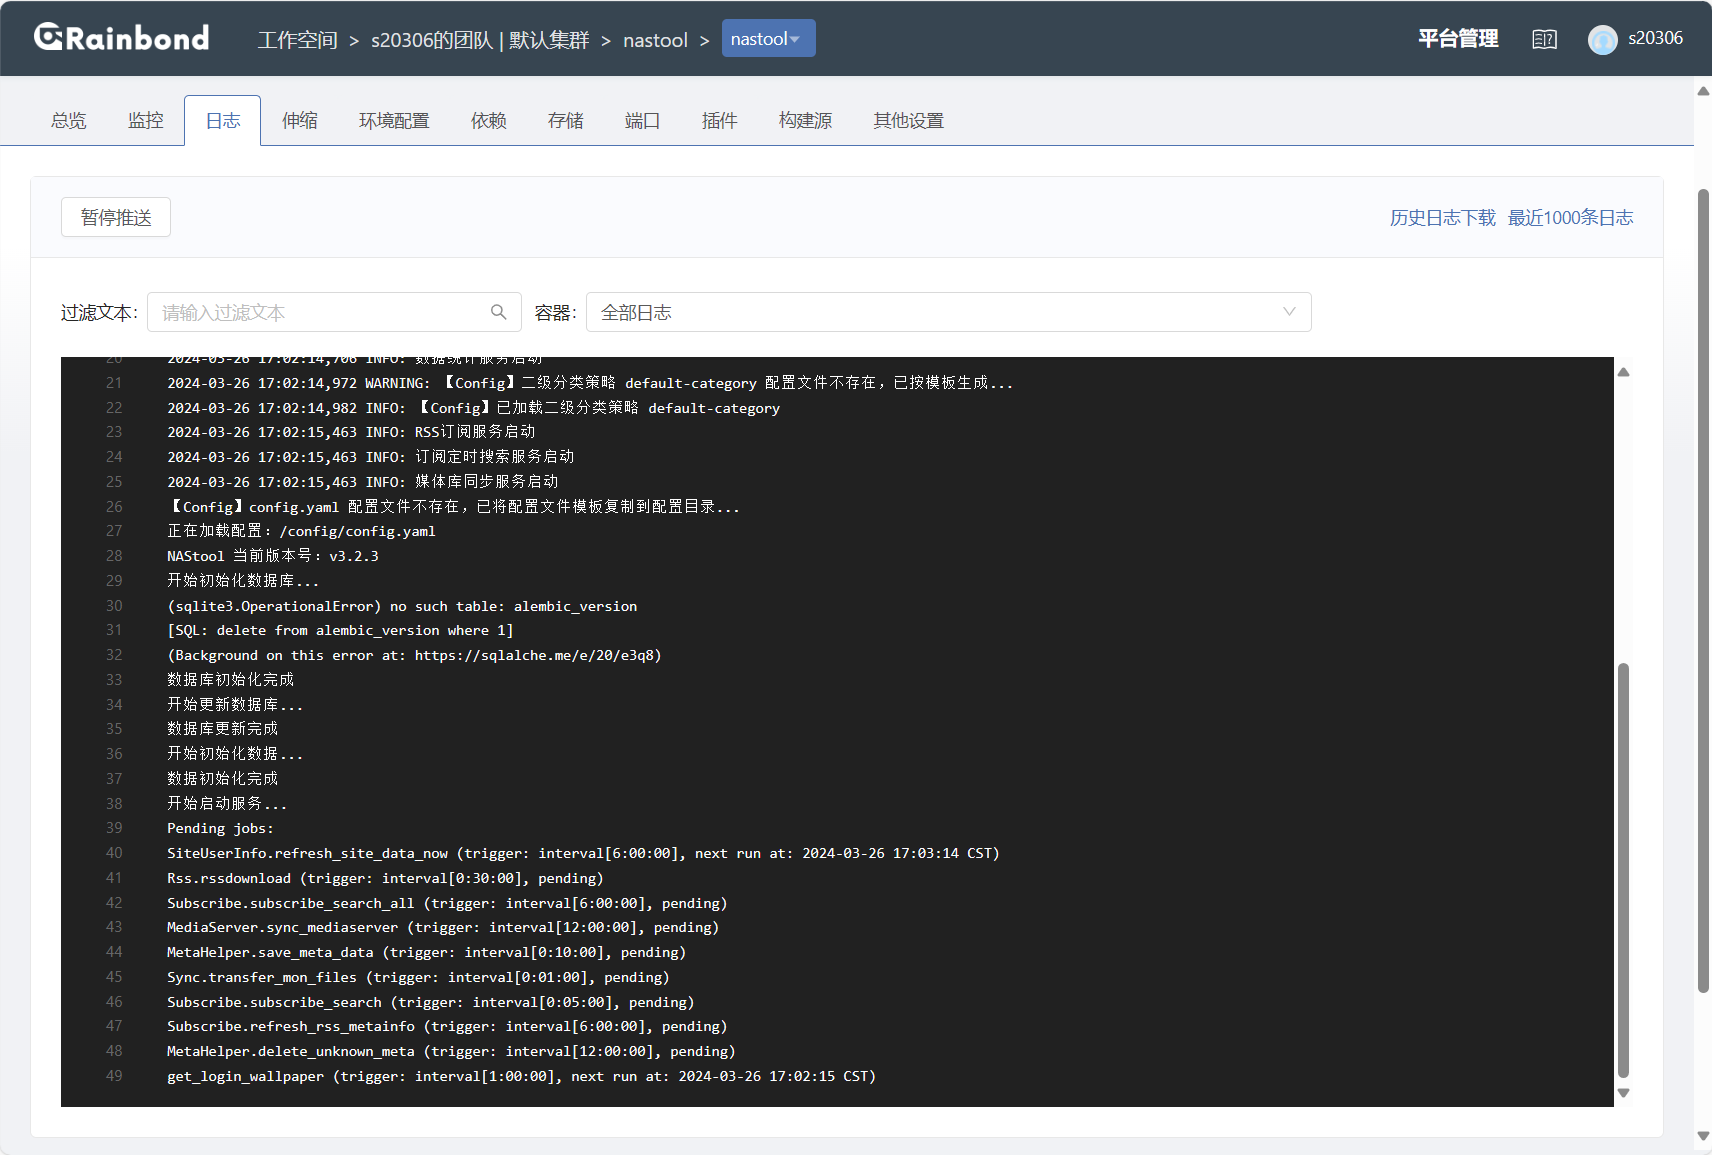
Task: Click the 工作空间 breadcrumb
Action: click(297, 40)
